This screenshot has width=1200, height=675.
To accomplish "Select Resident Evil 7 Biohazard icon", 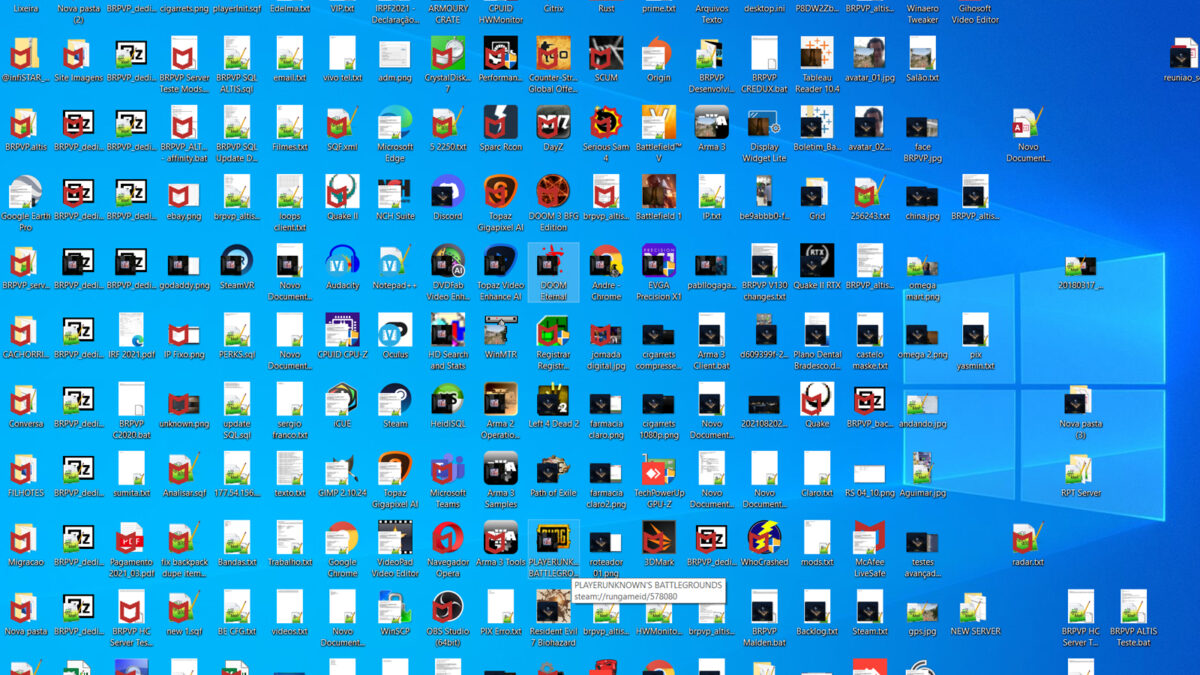I will pos(553,606).
